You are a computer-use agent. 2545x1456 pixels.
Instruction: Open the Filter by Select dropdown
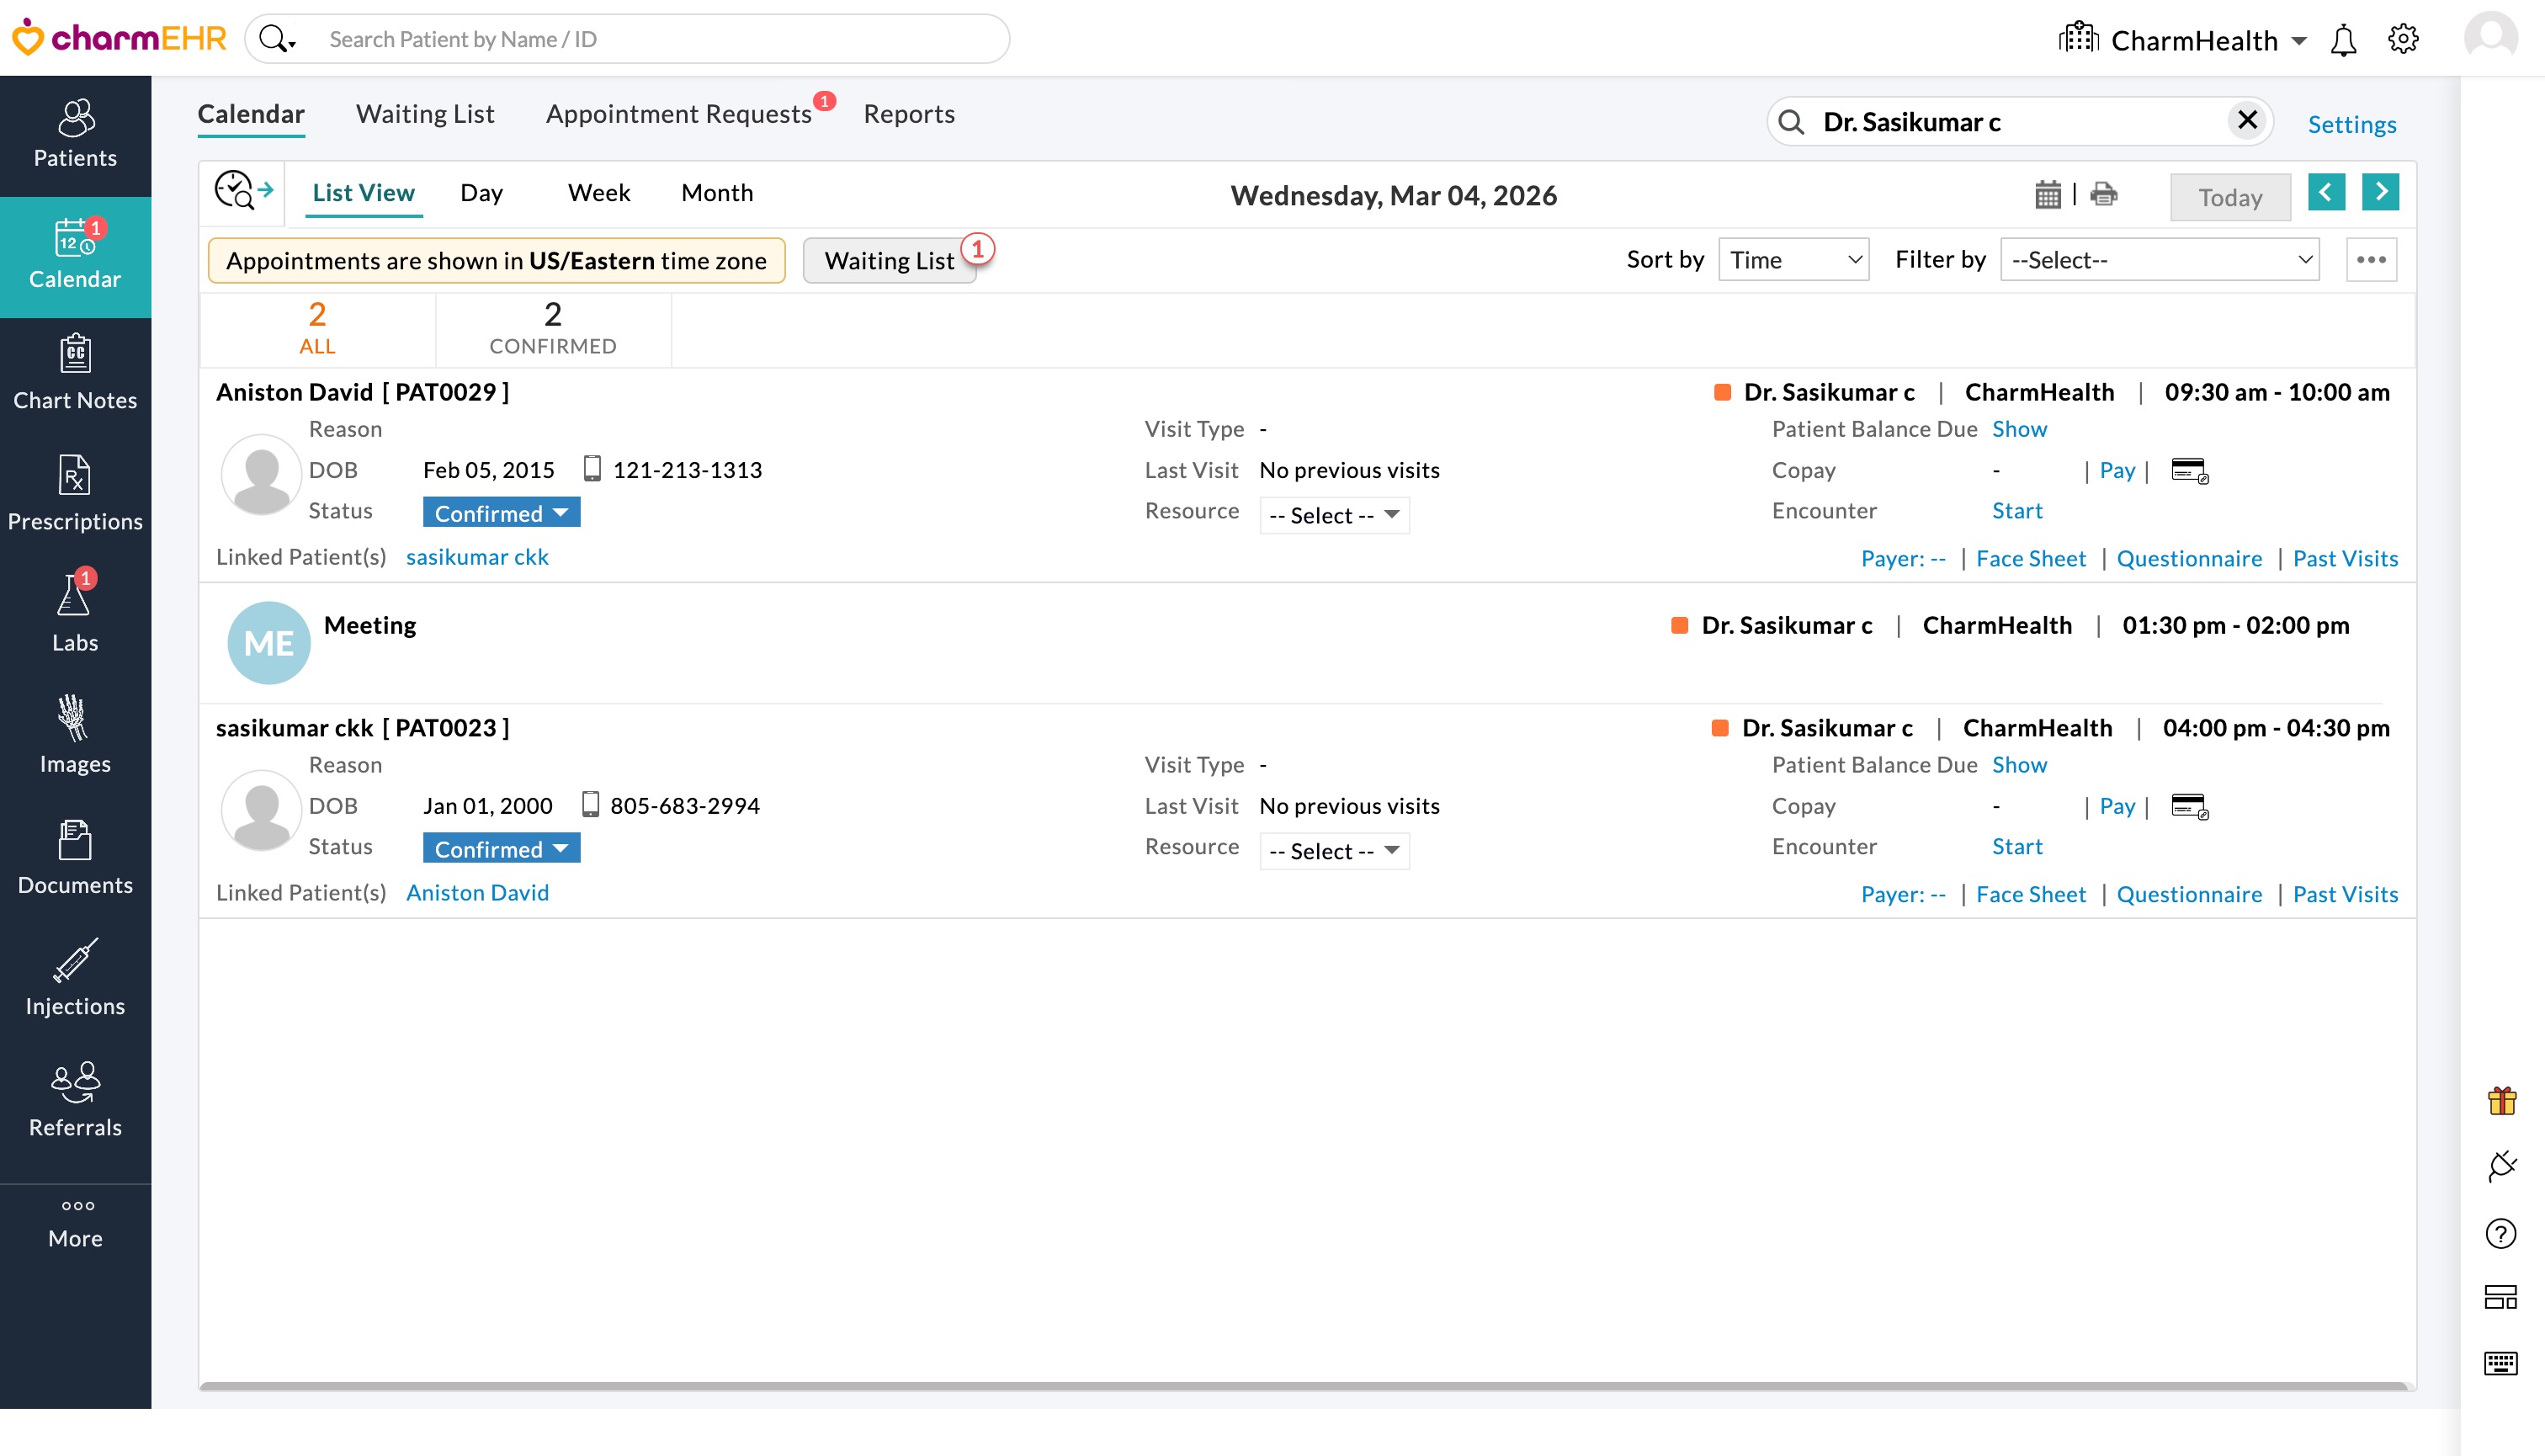point(2159,260)
